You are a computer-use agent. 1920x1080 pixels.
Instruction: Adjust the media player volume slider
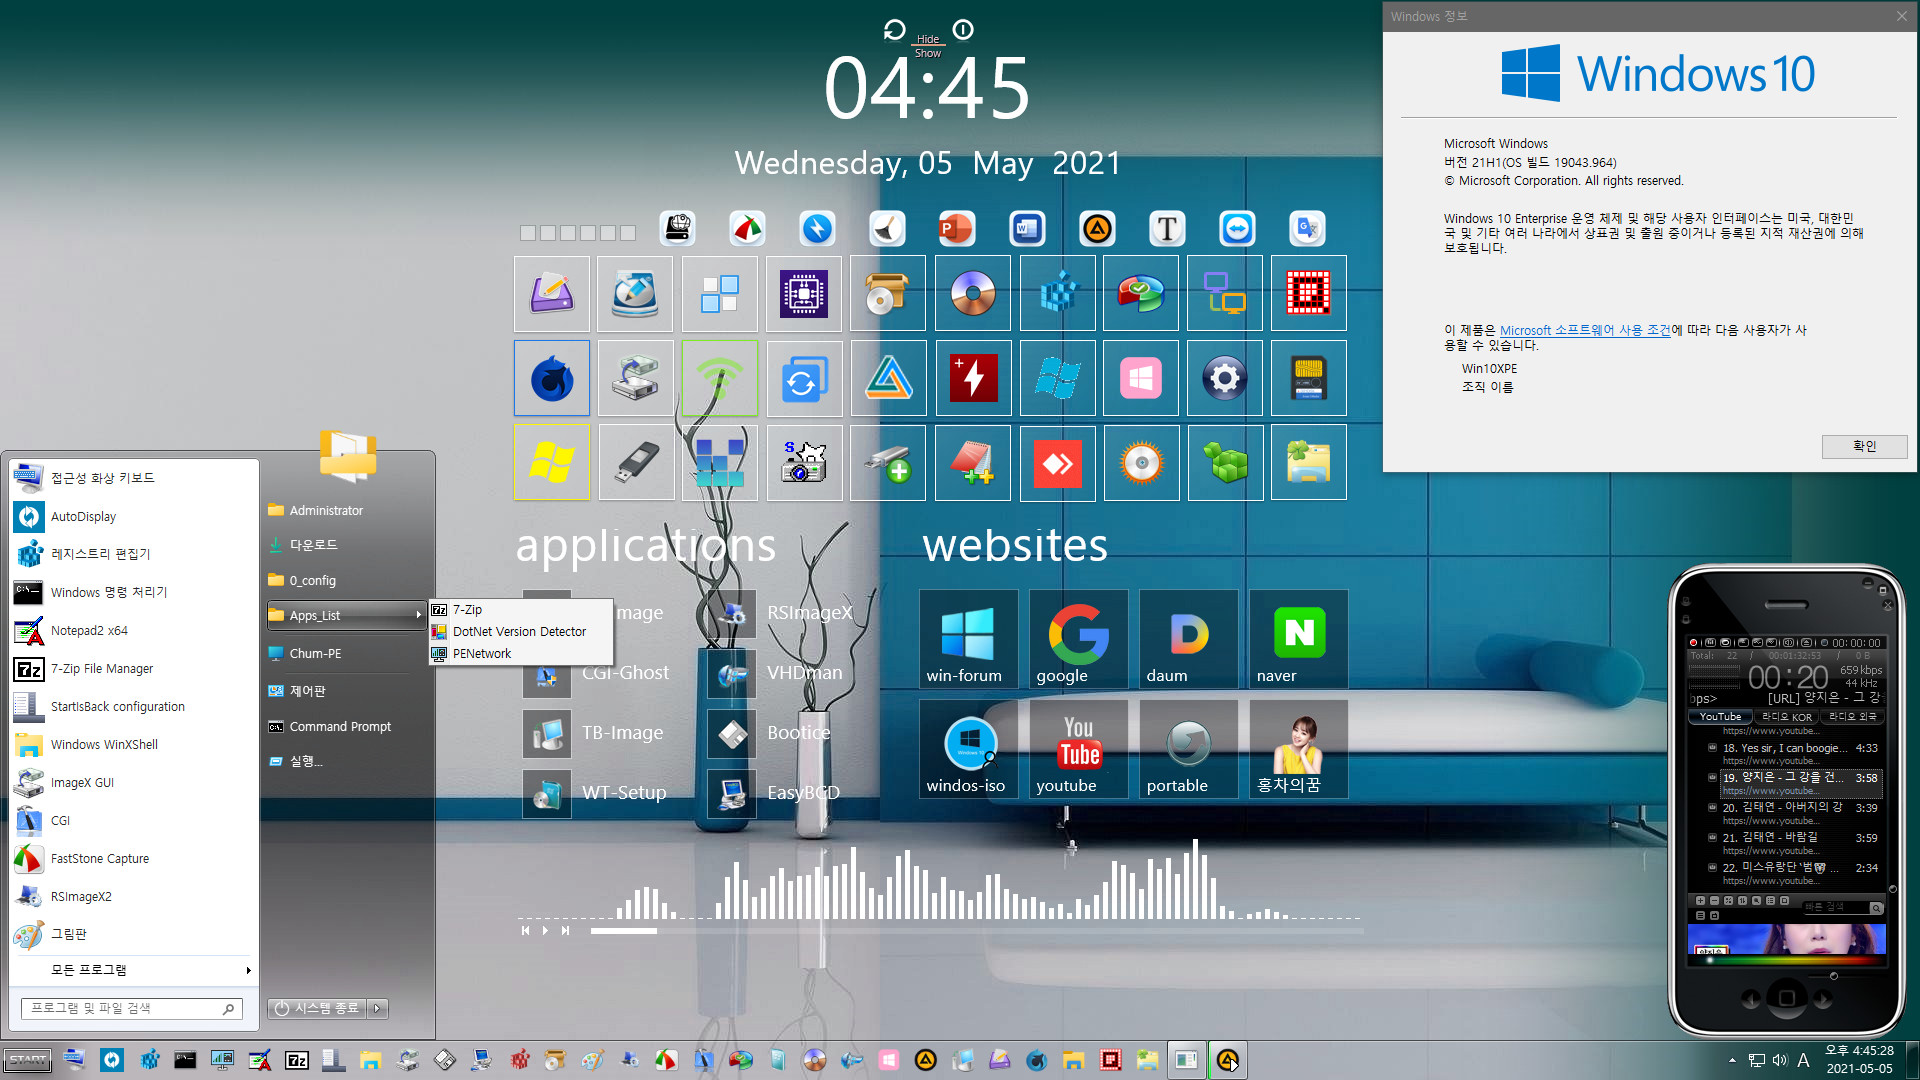tap(1833, 975)
